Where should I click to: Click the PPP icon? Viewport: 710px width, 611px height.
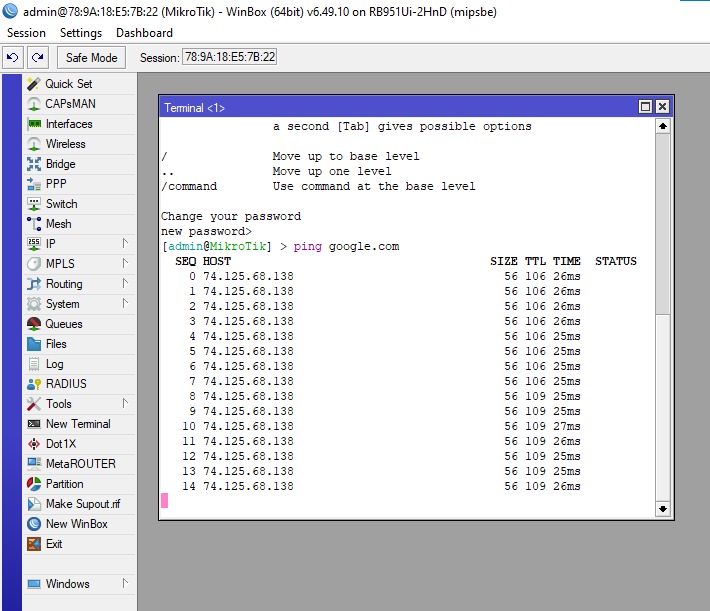[x=34, y=184]
